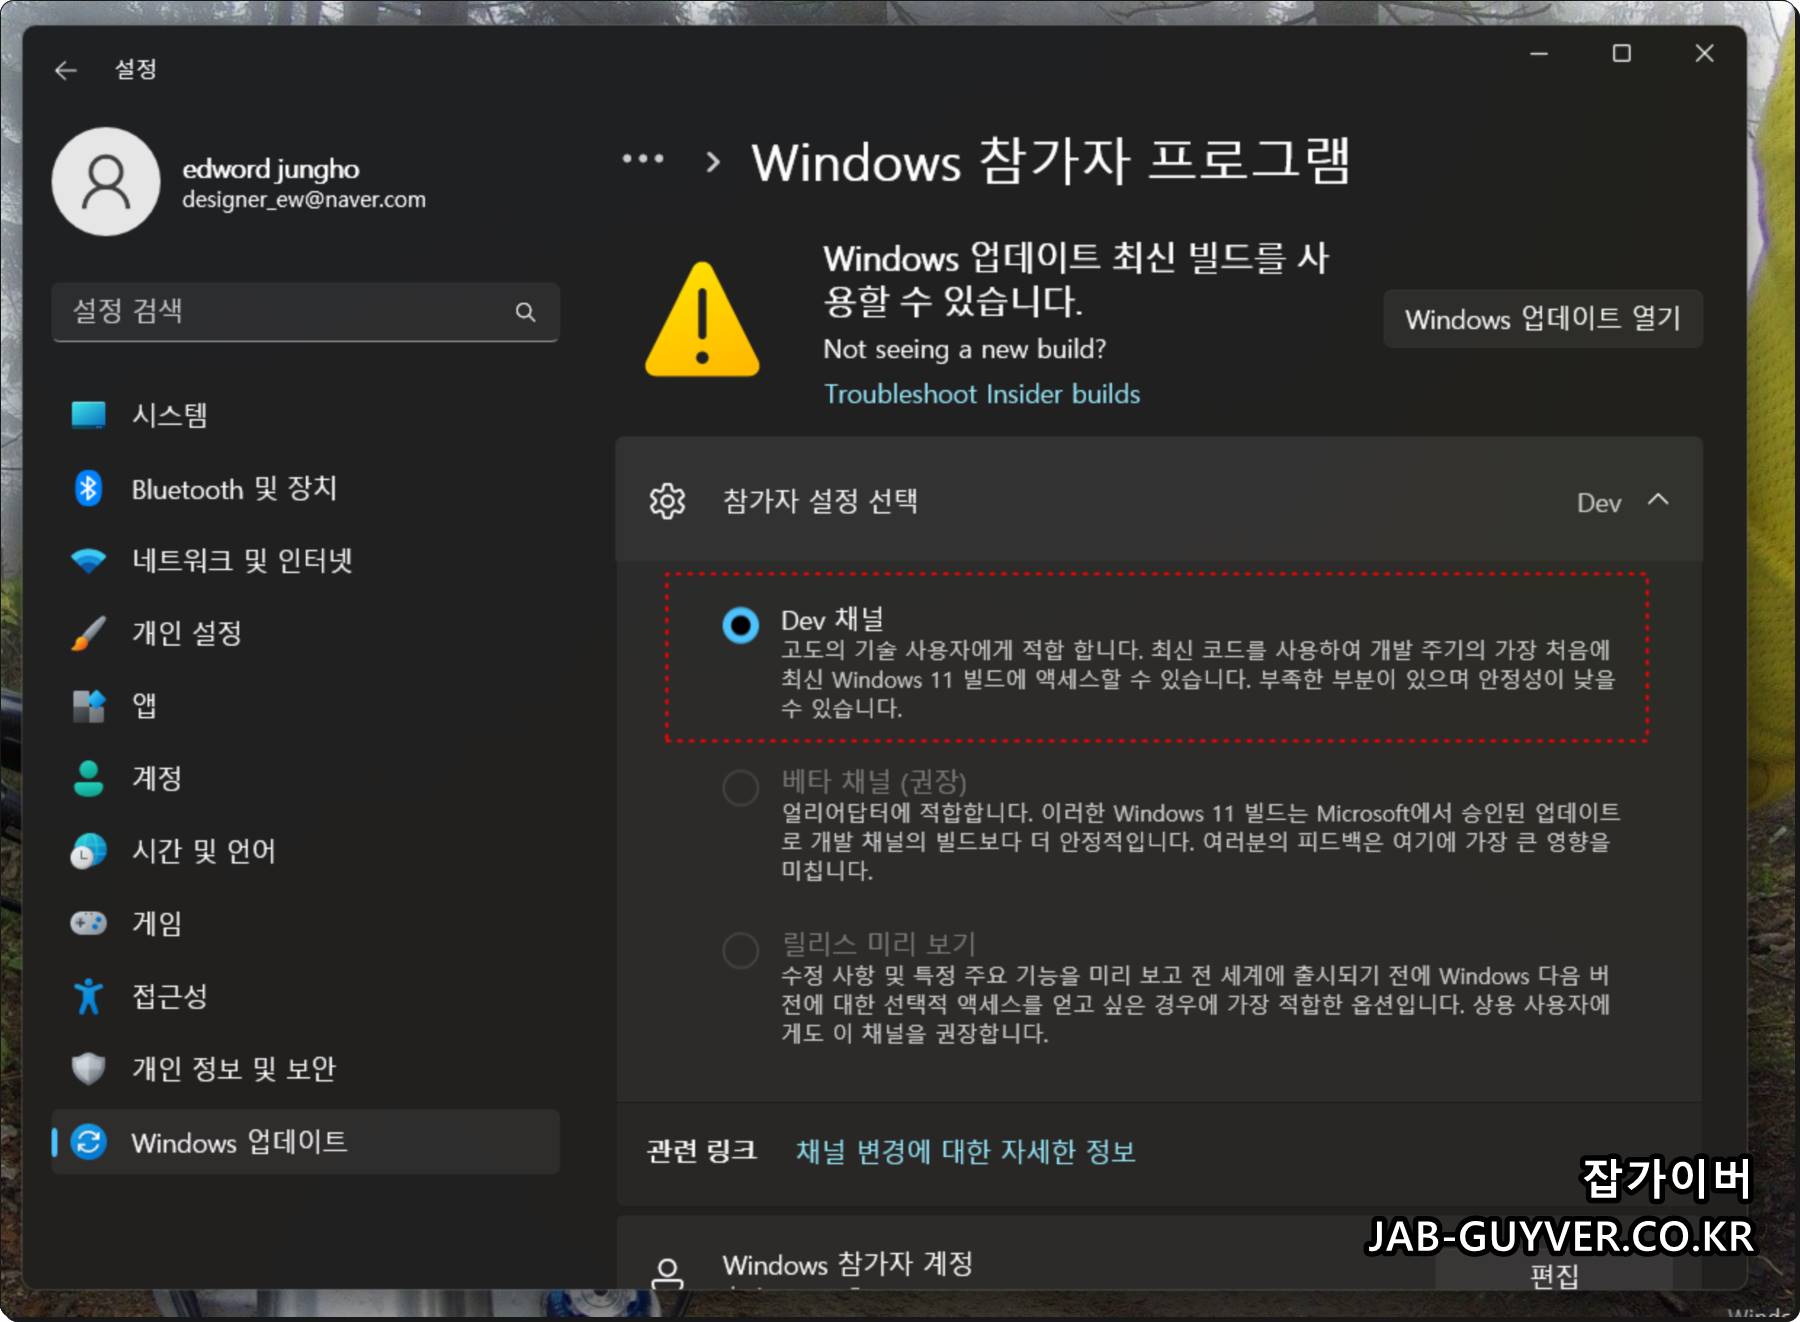The height and width of the screenshot is (1322, 1800).
Task: Switch to 개인 설정 category
Action: click(305, 633)
